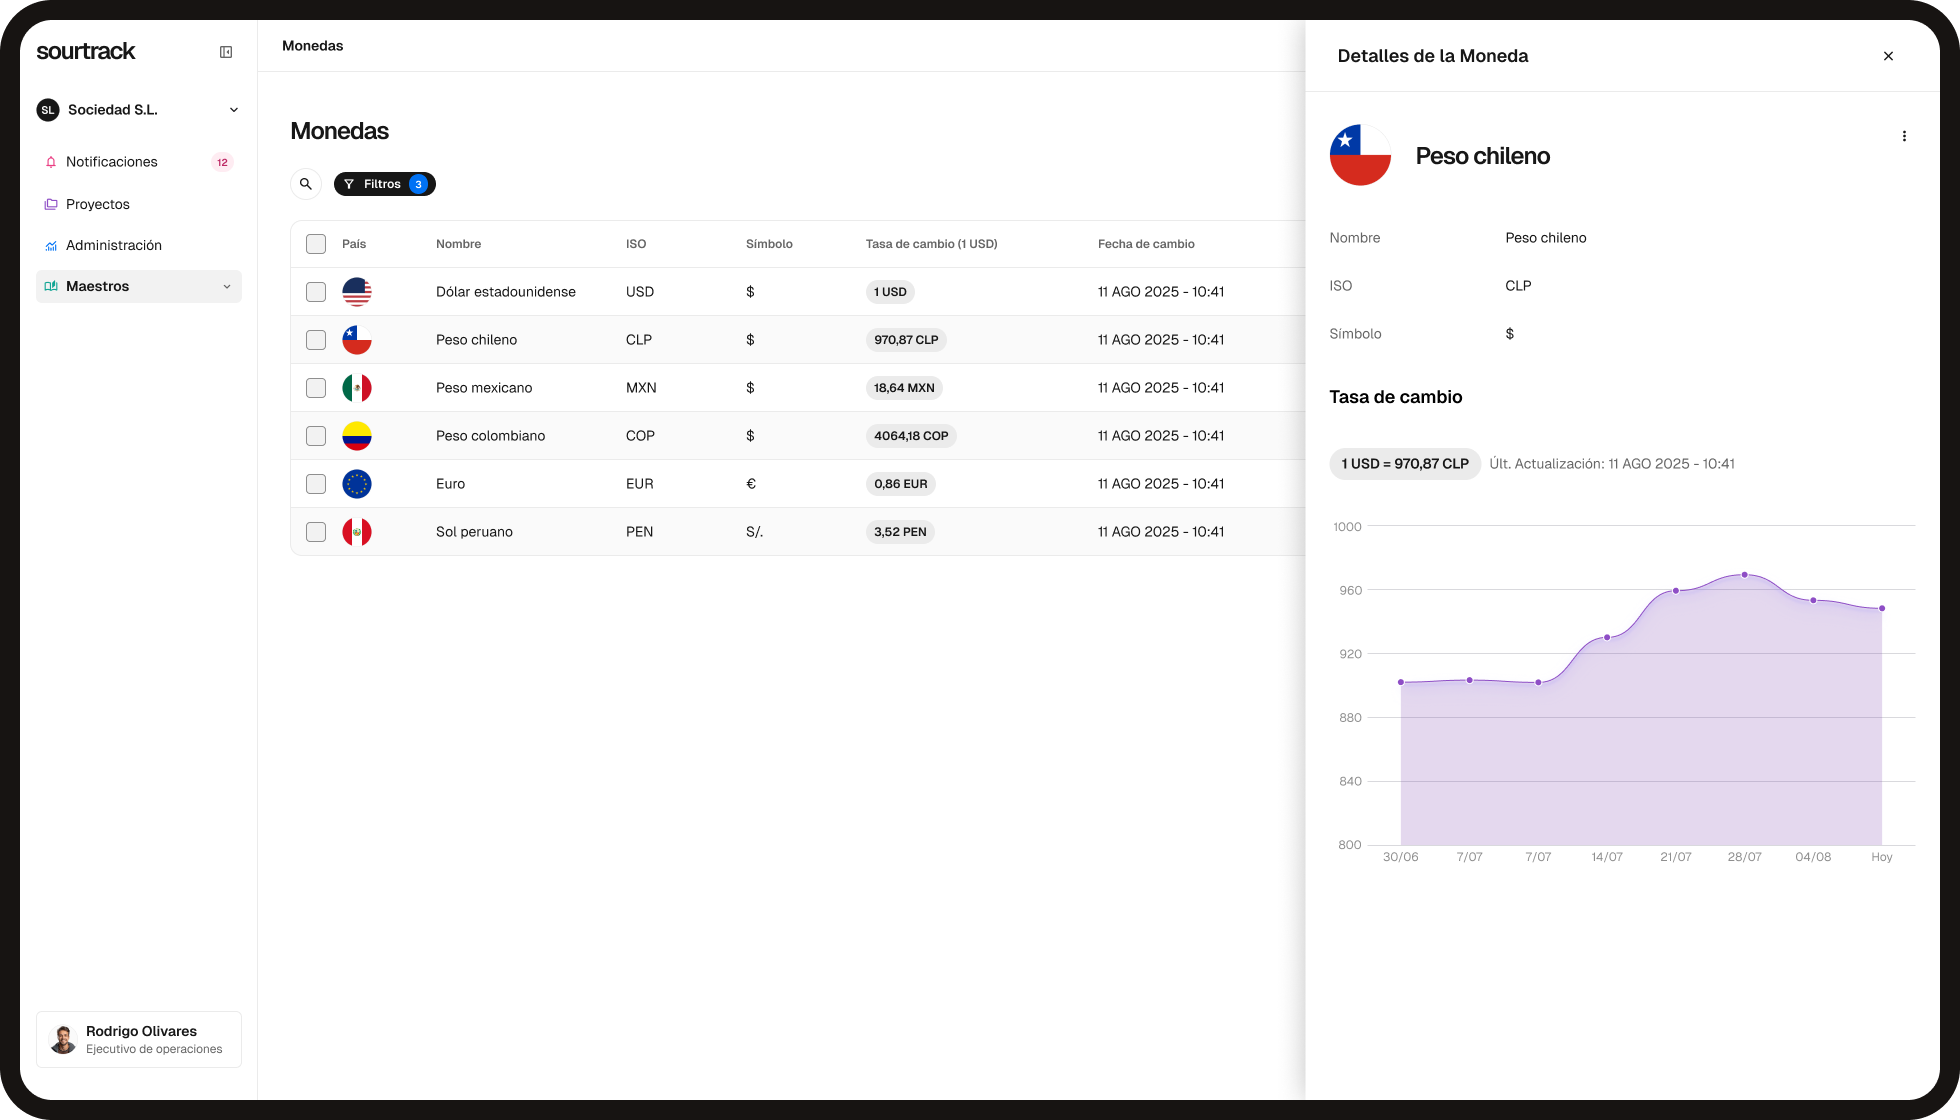This screenshot has height=1120, width=1960.
Task: Click the 1 USD = 970,87 CLP badge
Action: pyautogui.click(x=1404, y=463)
